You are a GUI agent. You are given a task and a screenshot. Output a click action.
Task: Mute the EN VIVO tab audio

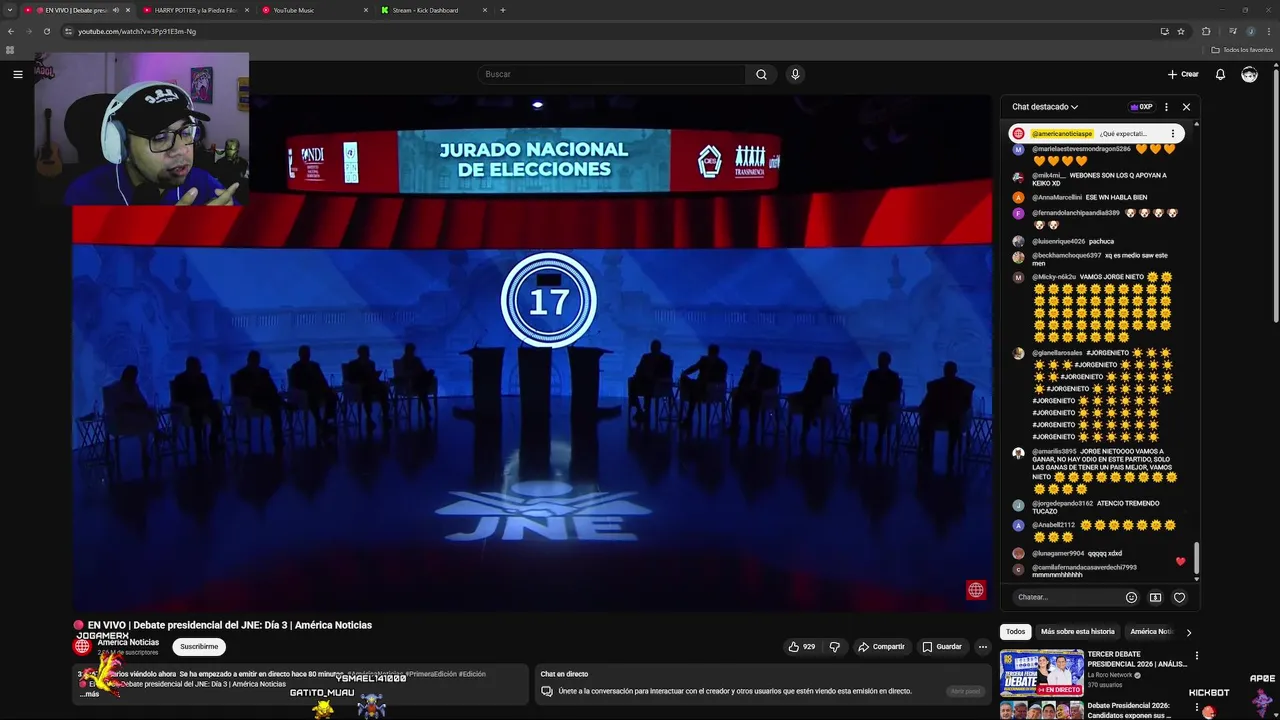pos(115,10)
